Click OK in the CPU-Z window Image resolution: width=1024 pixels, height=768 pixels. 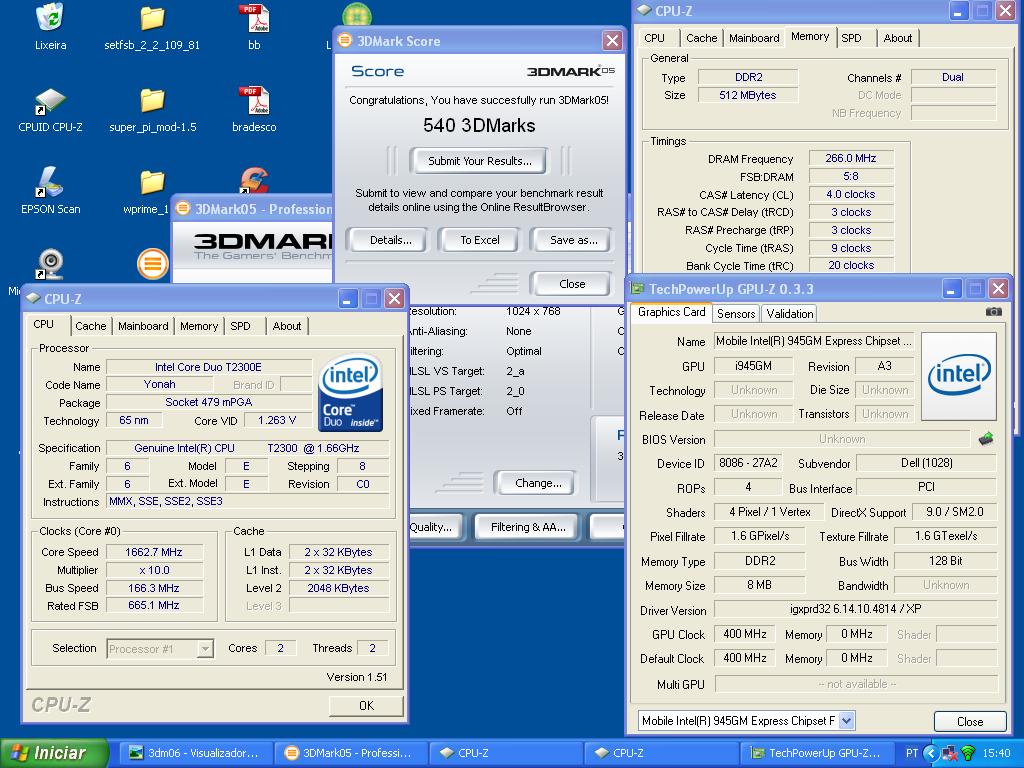[366, 705]
